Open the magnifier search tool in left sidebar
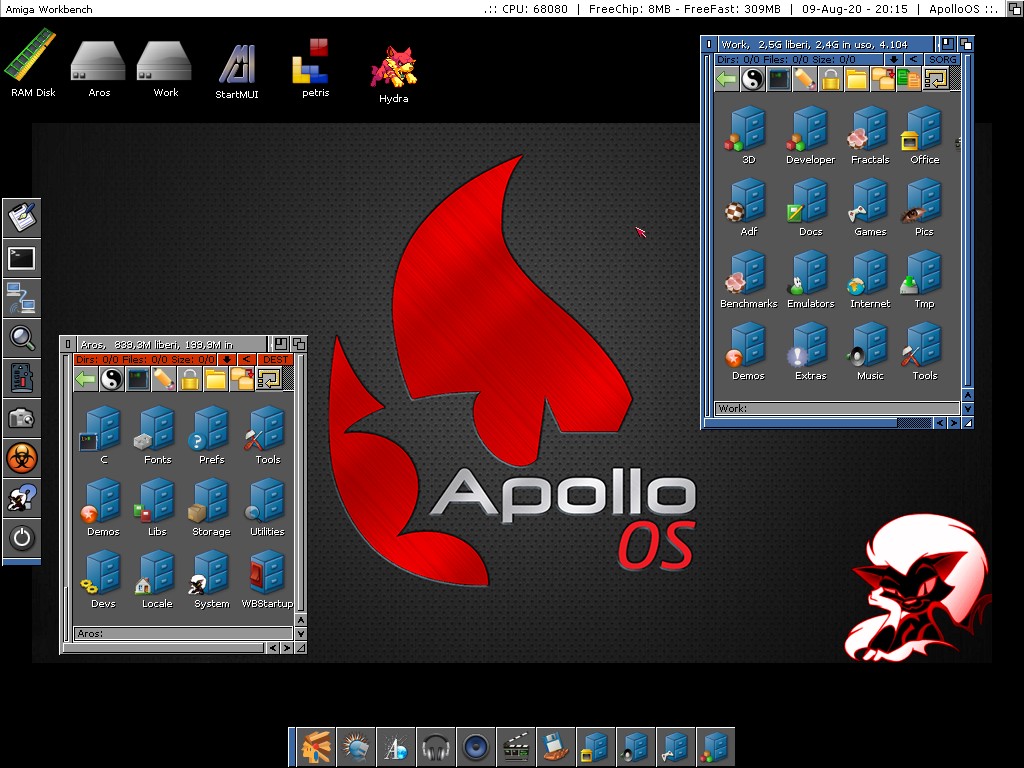Screen dimensions: 1024x768 21,337
